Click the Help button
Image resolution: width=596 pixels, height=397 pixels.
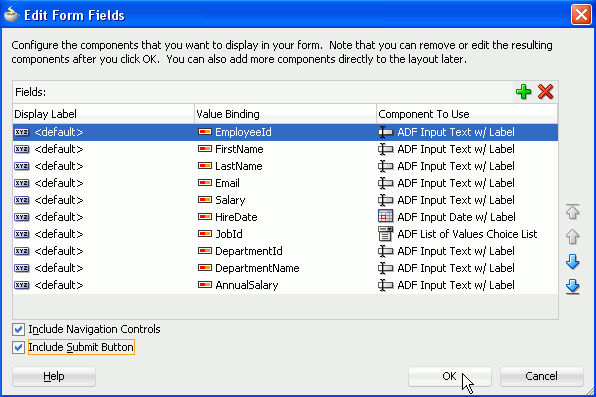[x=54, y=376]
